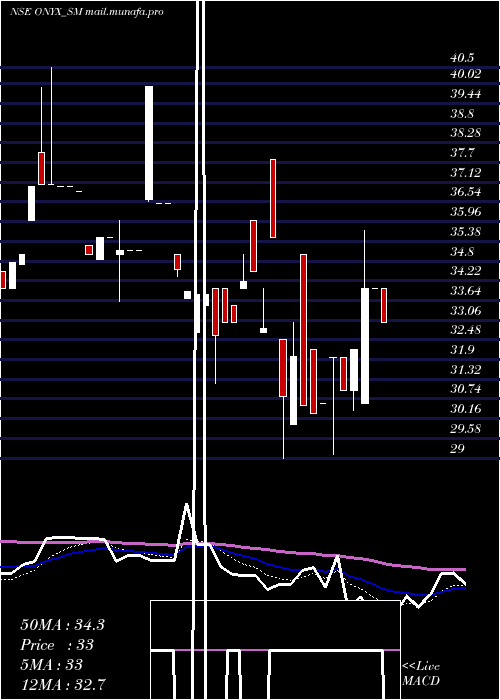
Task: Select the 38.8 price level label
Action: tap(462, 113)
